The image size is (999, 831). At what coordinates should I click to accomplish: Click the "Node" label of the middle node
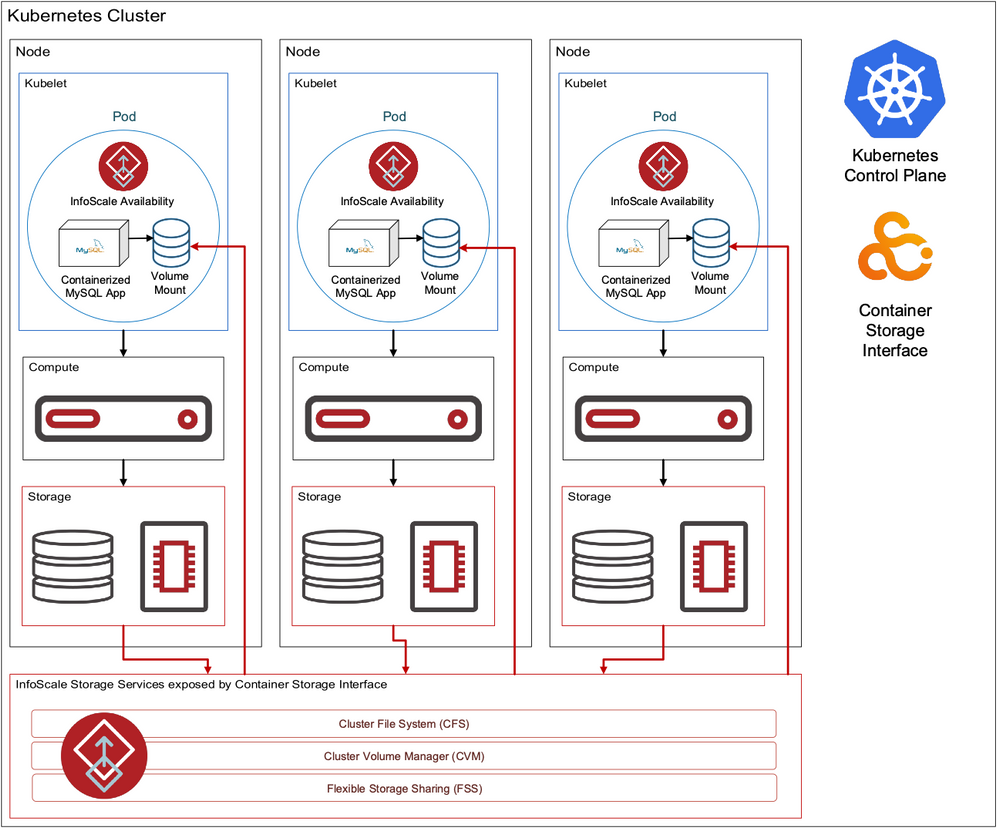[303, 52]
